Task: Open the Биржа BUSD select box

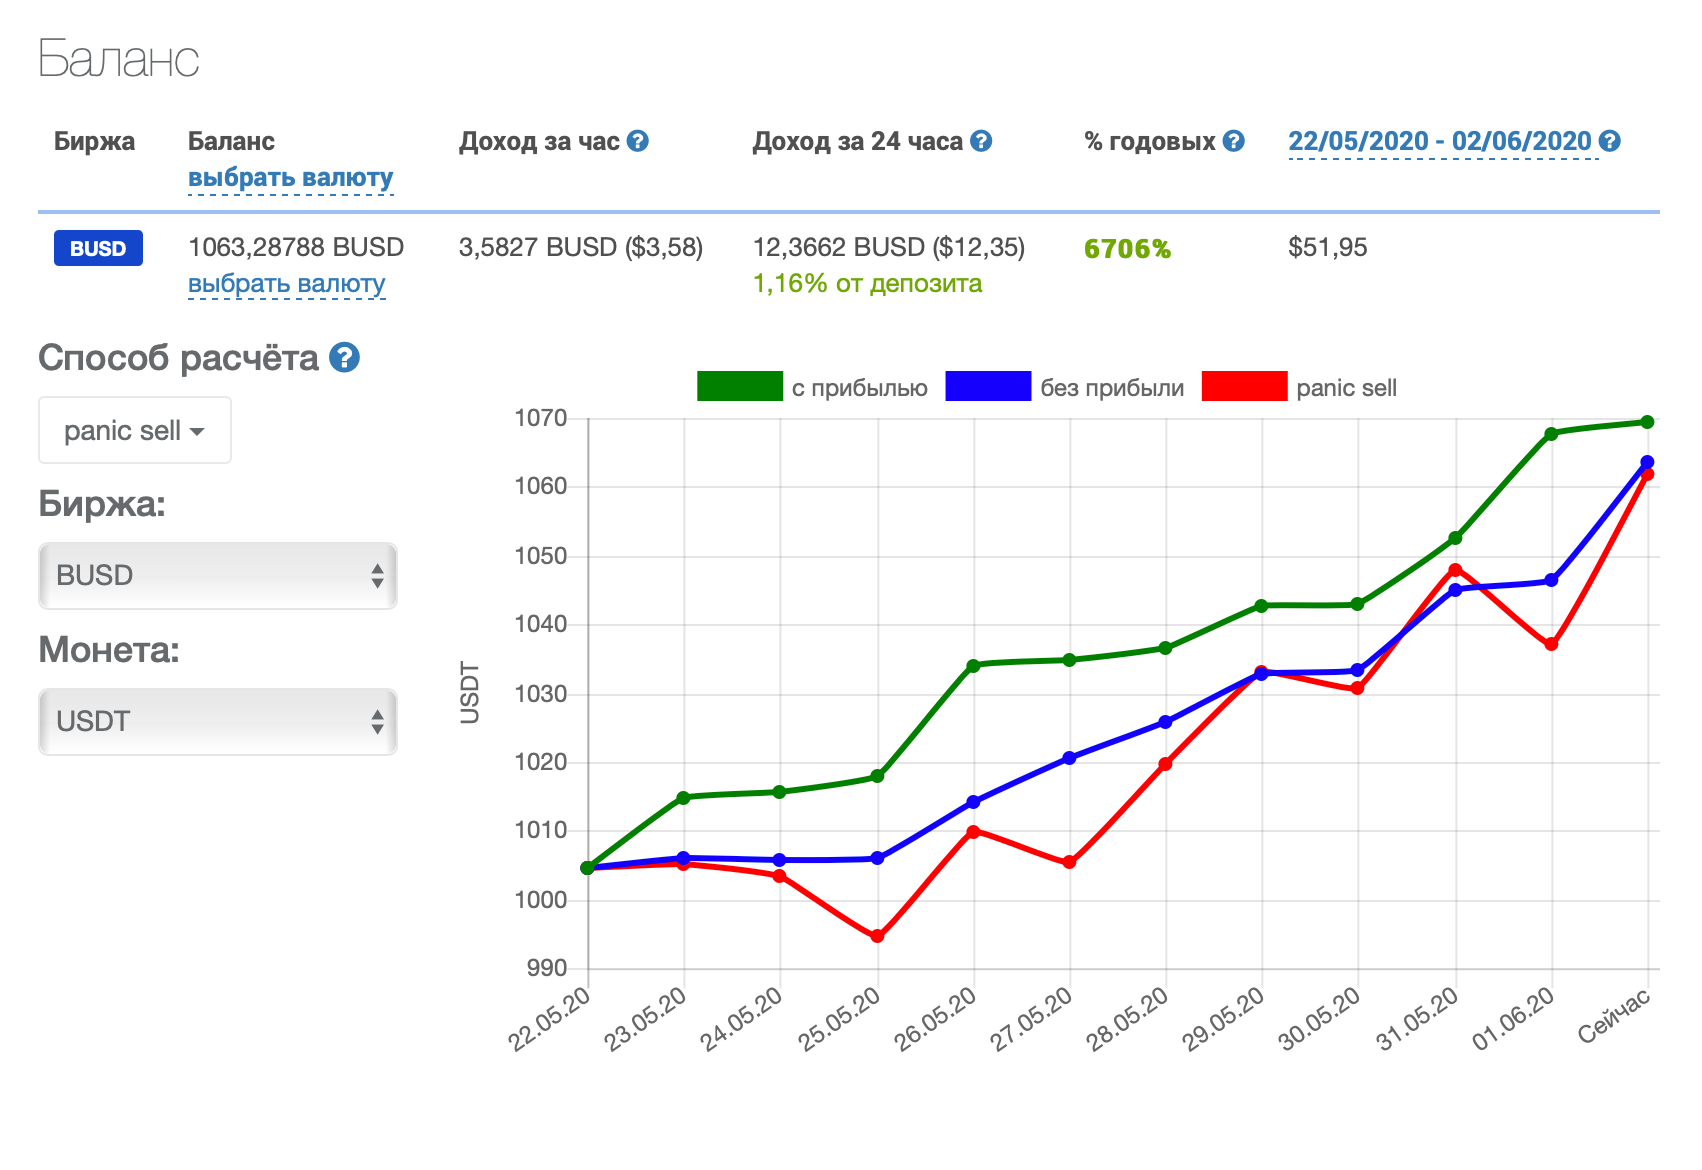Action: click(x=218, y=576)
